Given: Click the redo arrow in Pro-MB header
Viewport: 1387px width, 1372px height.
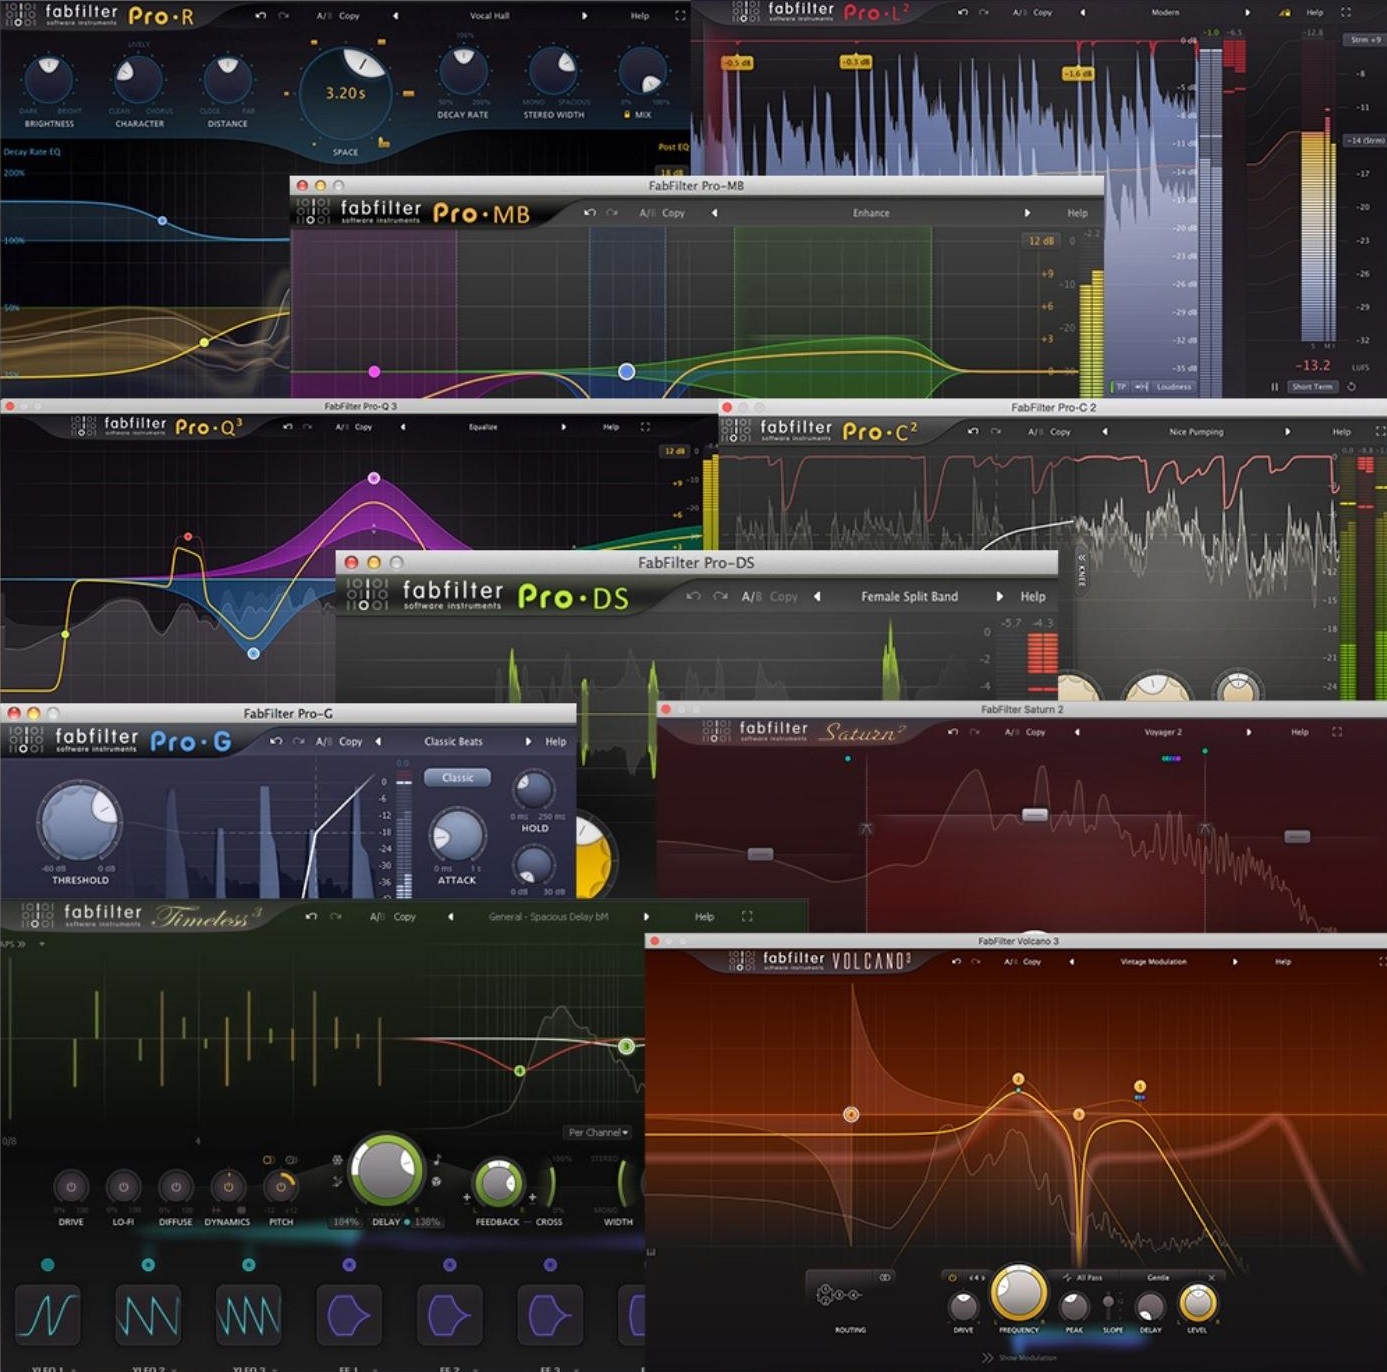Looking at the screenshot, I should [612, 213].
